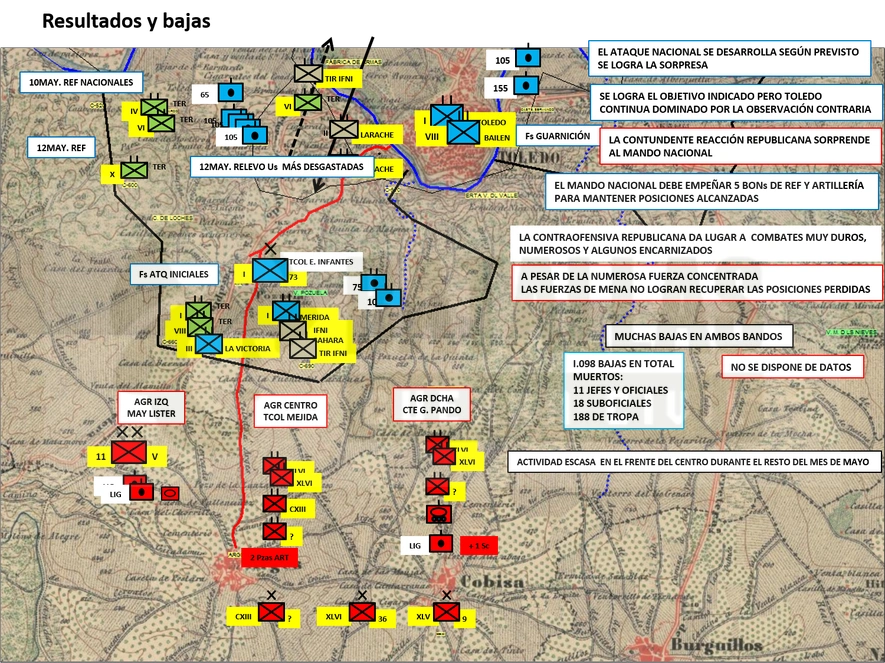Click the red unit symbol labeled CXIII near Cobisa
885x663 pixels.
click(x=271, y=612)
